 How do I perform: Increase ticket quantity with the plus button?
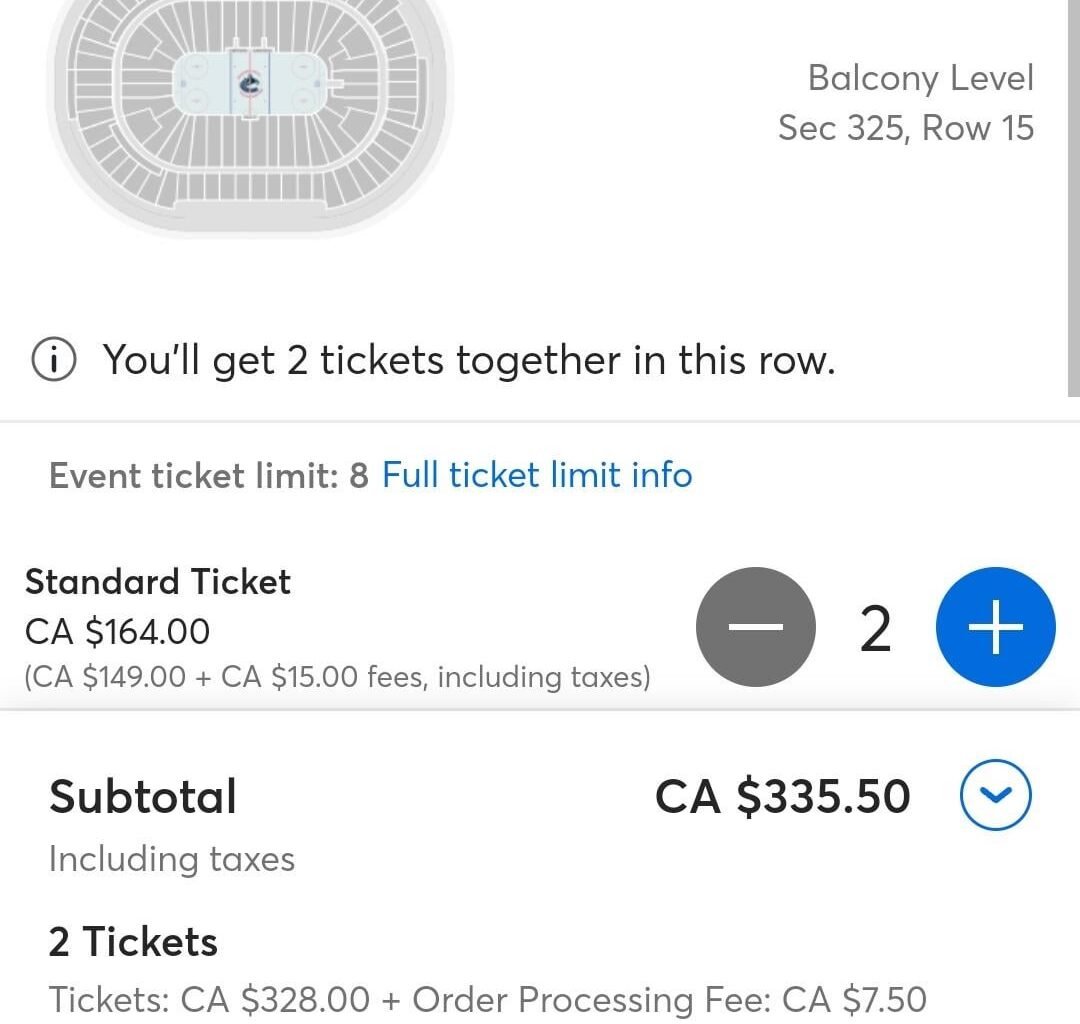[x=995, y=628]
